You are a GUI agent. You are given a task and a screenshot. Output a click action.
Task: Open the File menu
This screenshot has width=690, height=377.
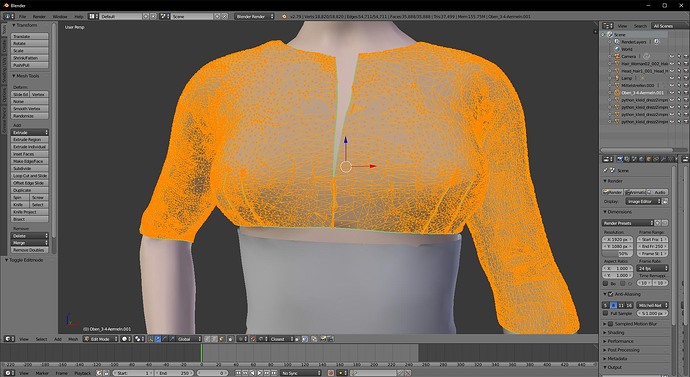[x=22, y=16]
